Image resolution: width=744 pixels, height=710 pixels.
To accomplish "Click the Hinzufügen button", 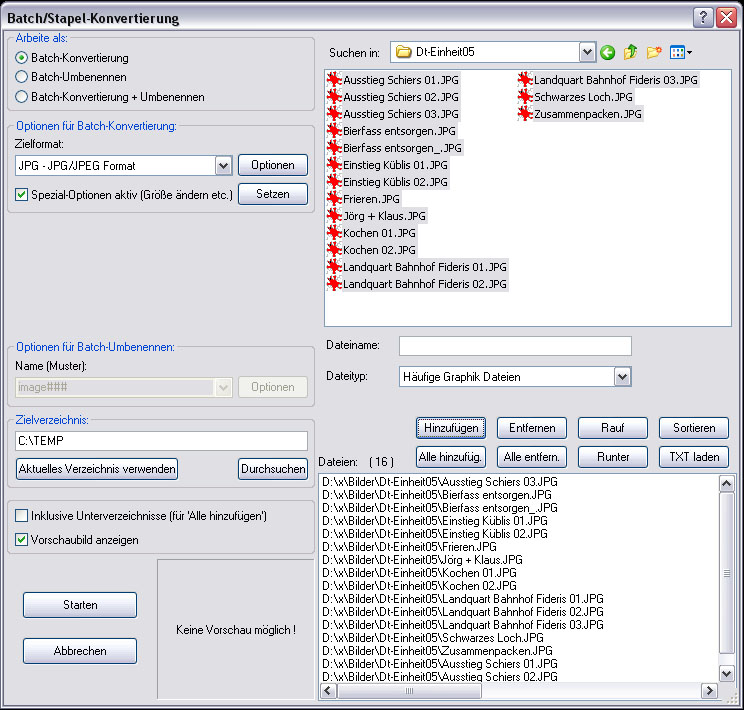I will [x=451, y=428].
